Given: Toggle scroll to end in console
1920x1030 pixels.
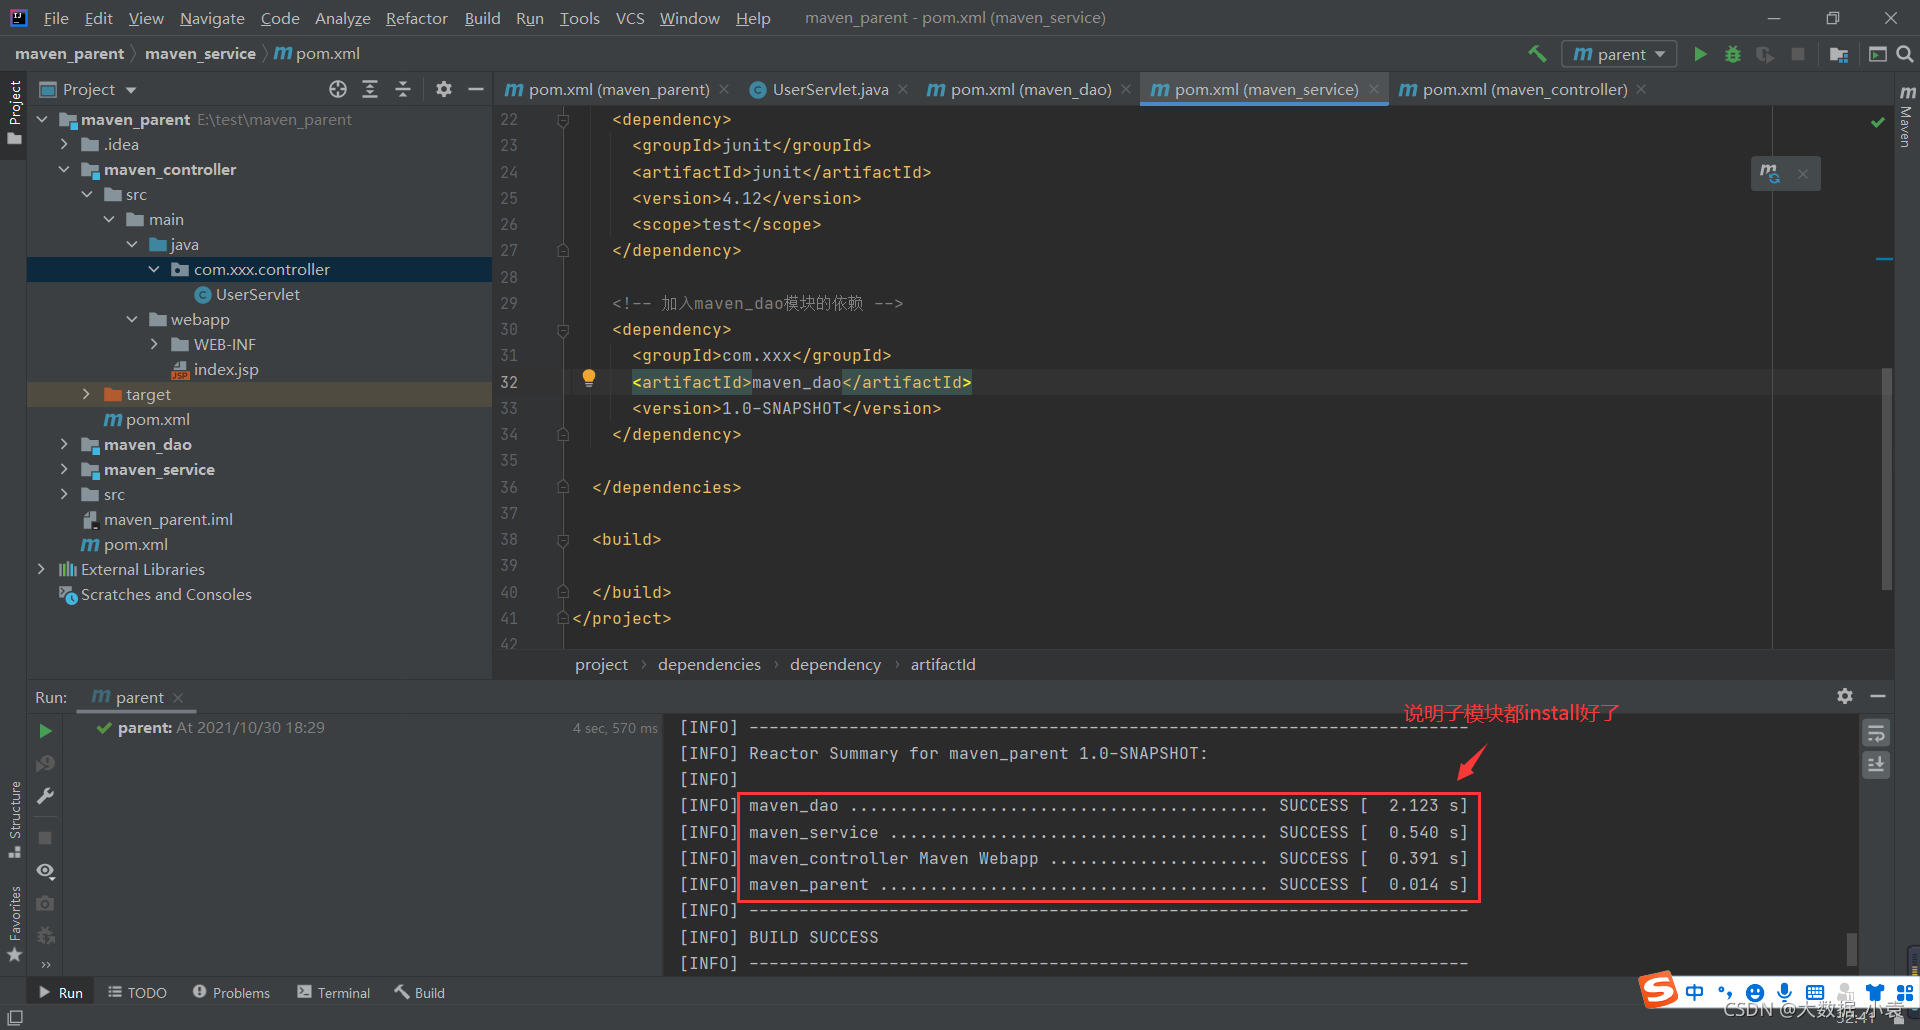Looking at the screenshot, I should 1876,765.
